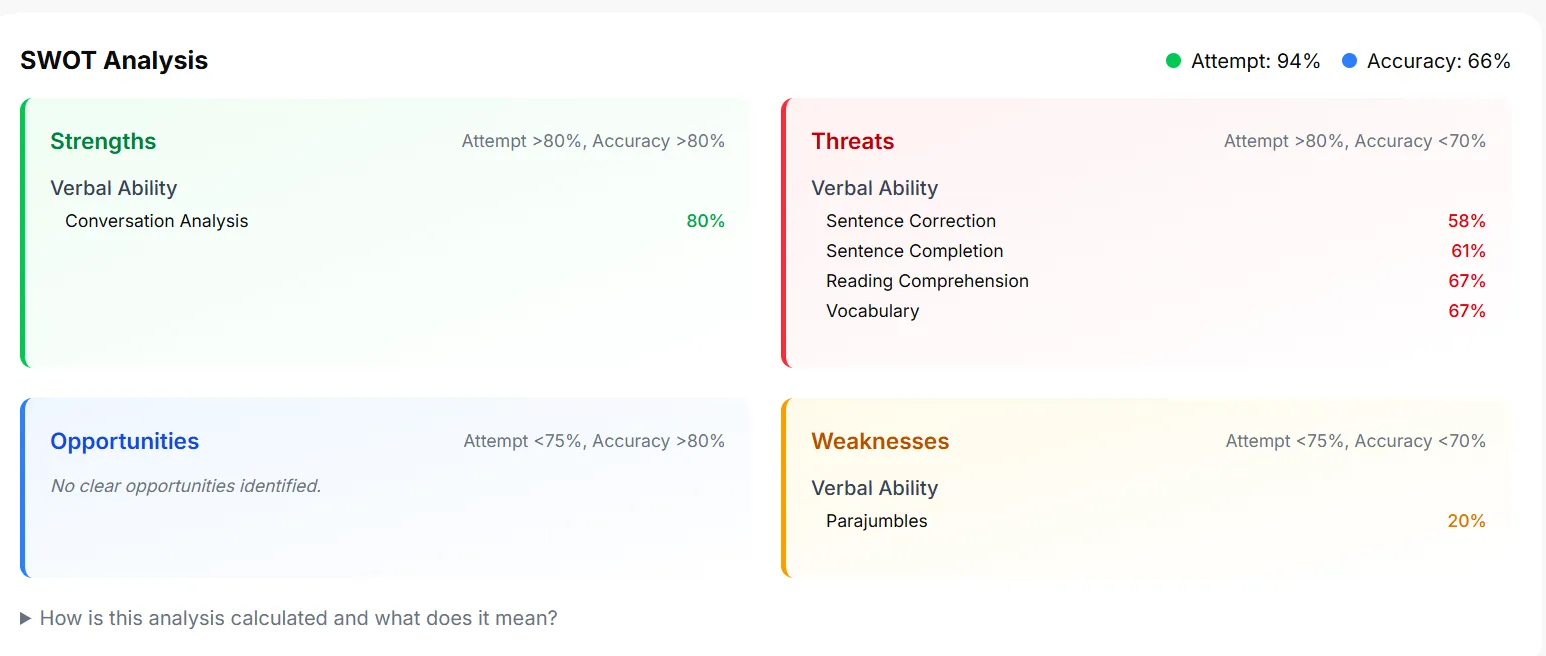This screenshot has width=1546, height=656.
Task: Open the Reading Comprehension topic
Action: pyautogui.click(x=927, y=281)
